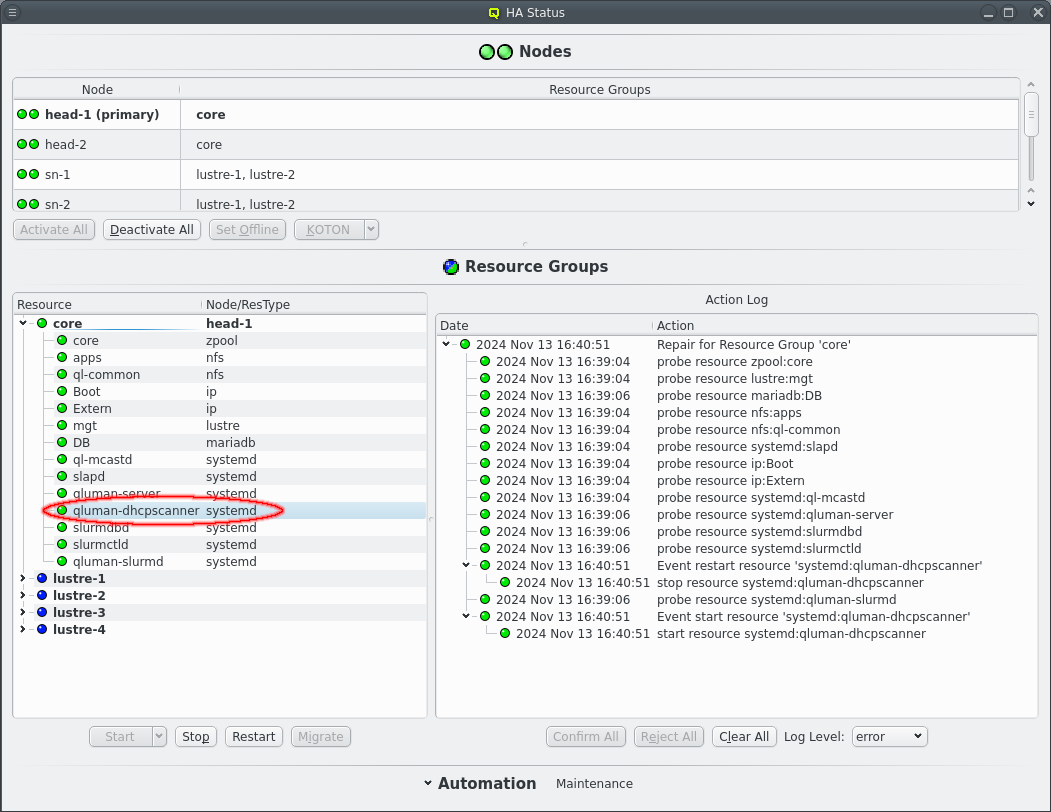Click green status dot of Extern resource
The image size is (1051, 812).
click(62, 408)
